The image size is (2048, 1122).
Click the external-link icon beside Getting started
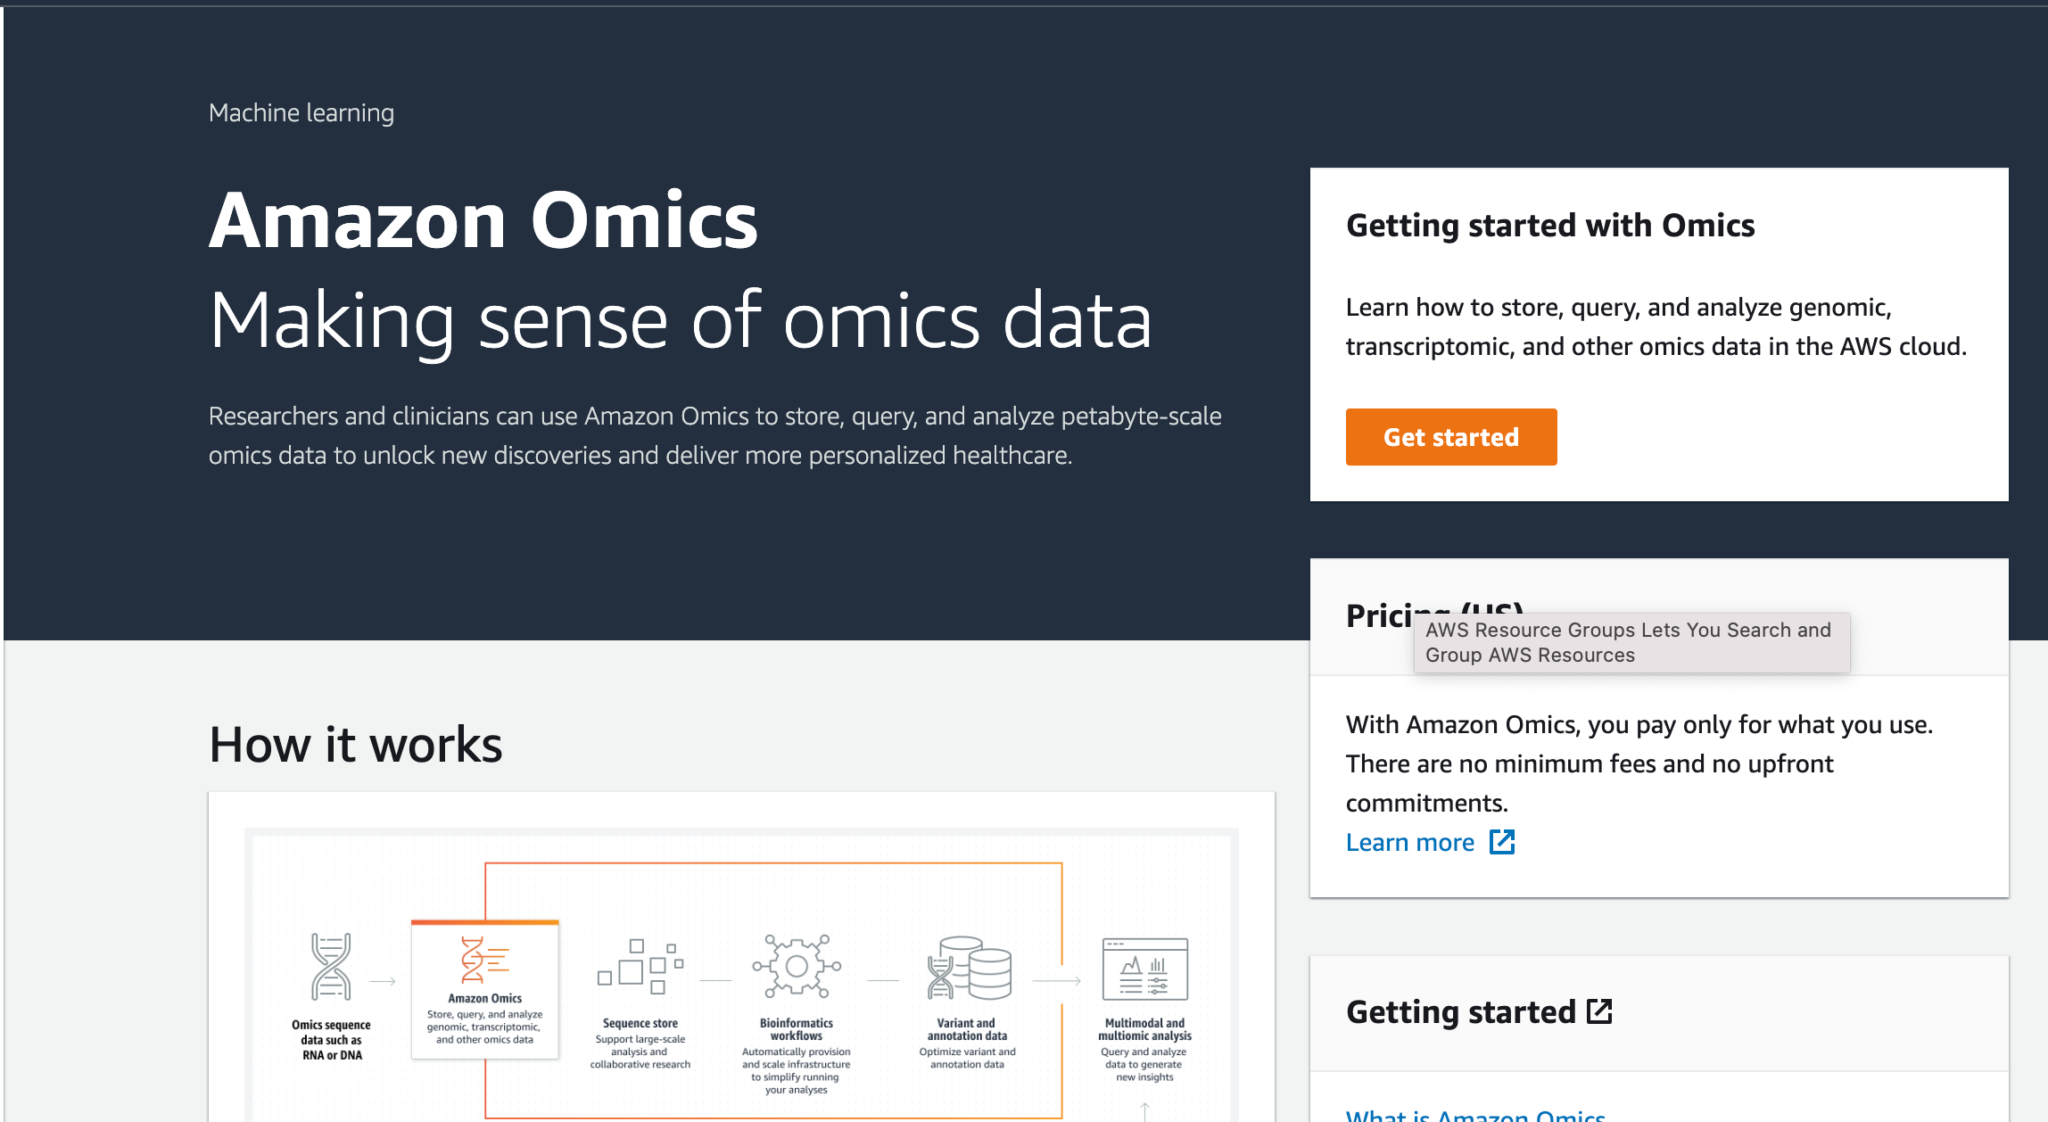(x=1601, y=1010)
